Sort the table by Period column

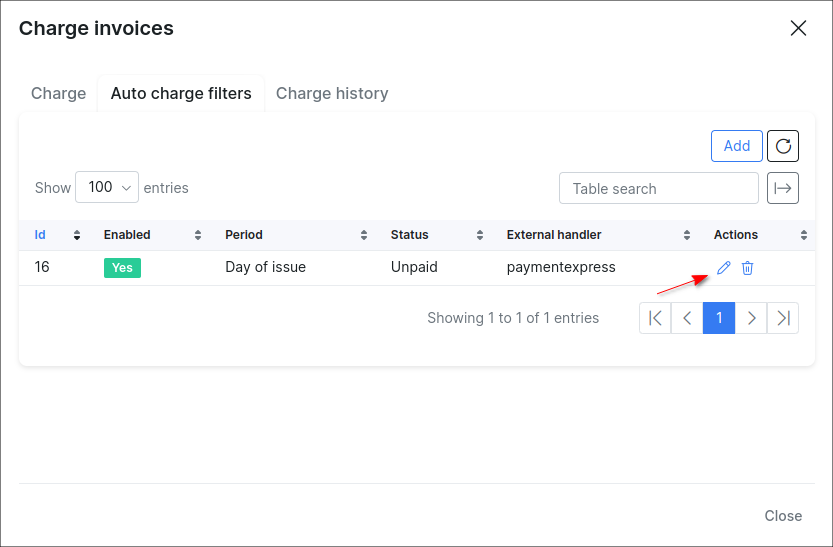point(295,235)
